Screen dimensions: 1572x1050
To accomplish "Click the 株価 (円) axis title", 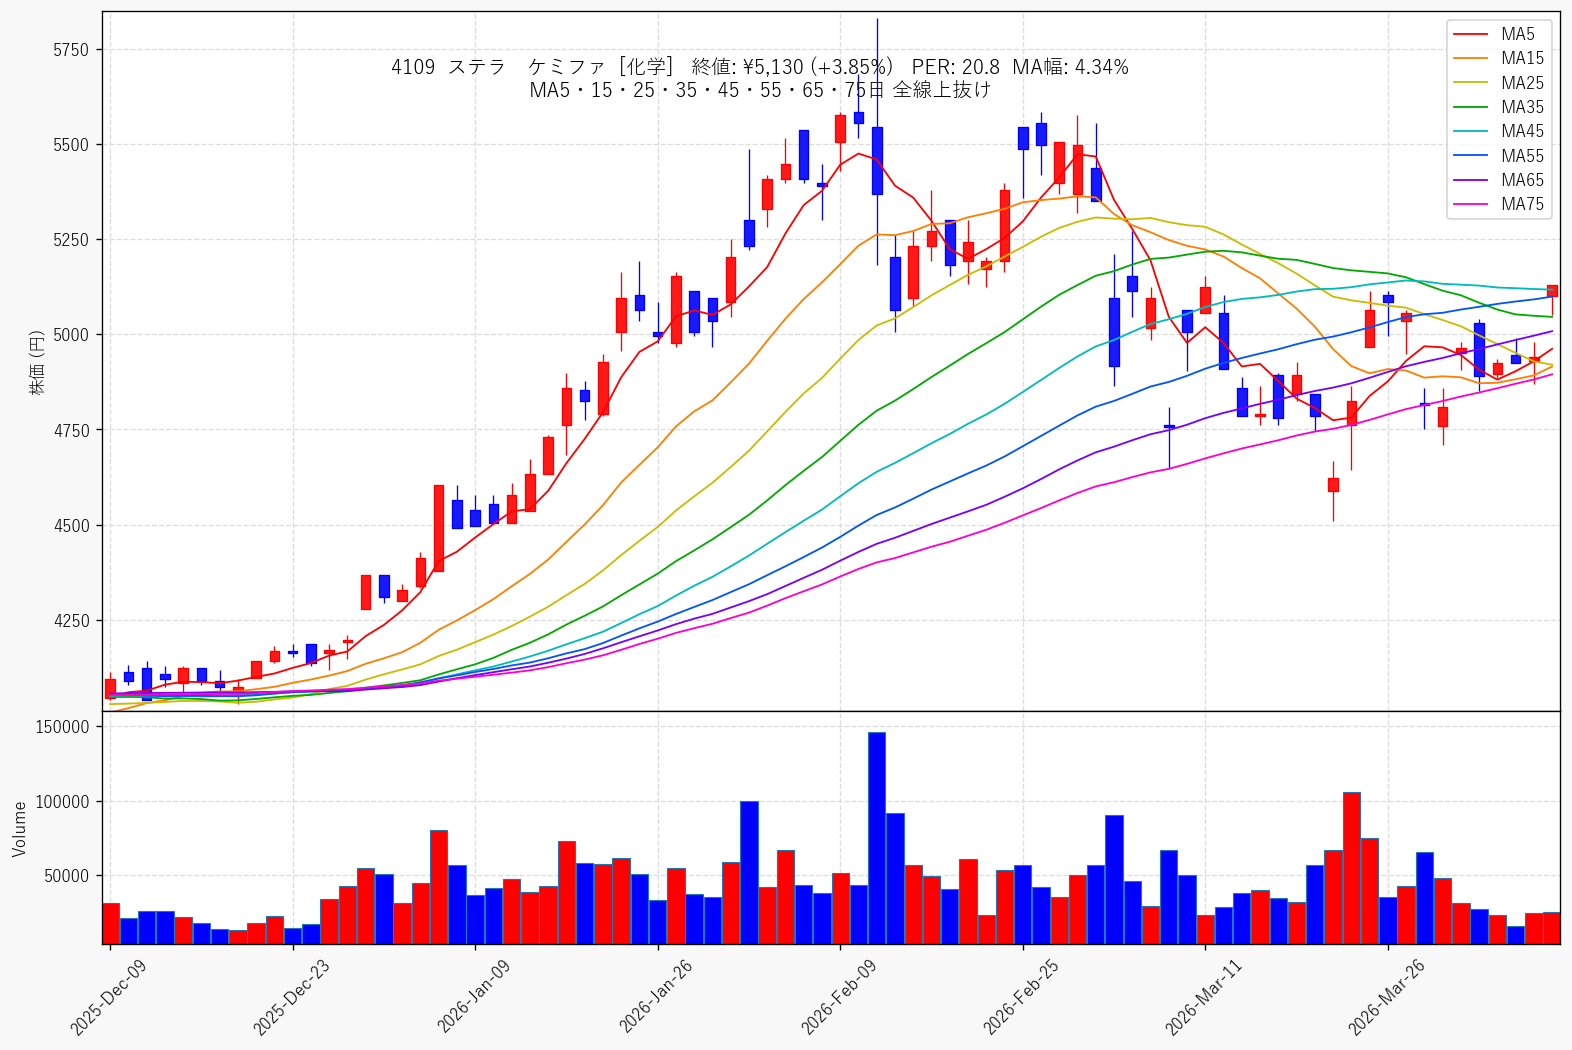I will [37, 362].
